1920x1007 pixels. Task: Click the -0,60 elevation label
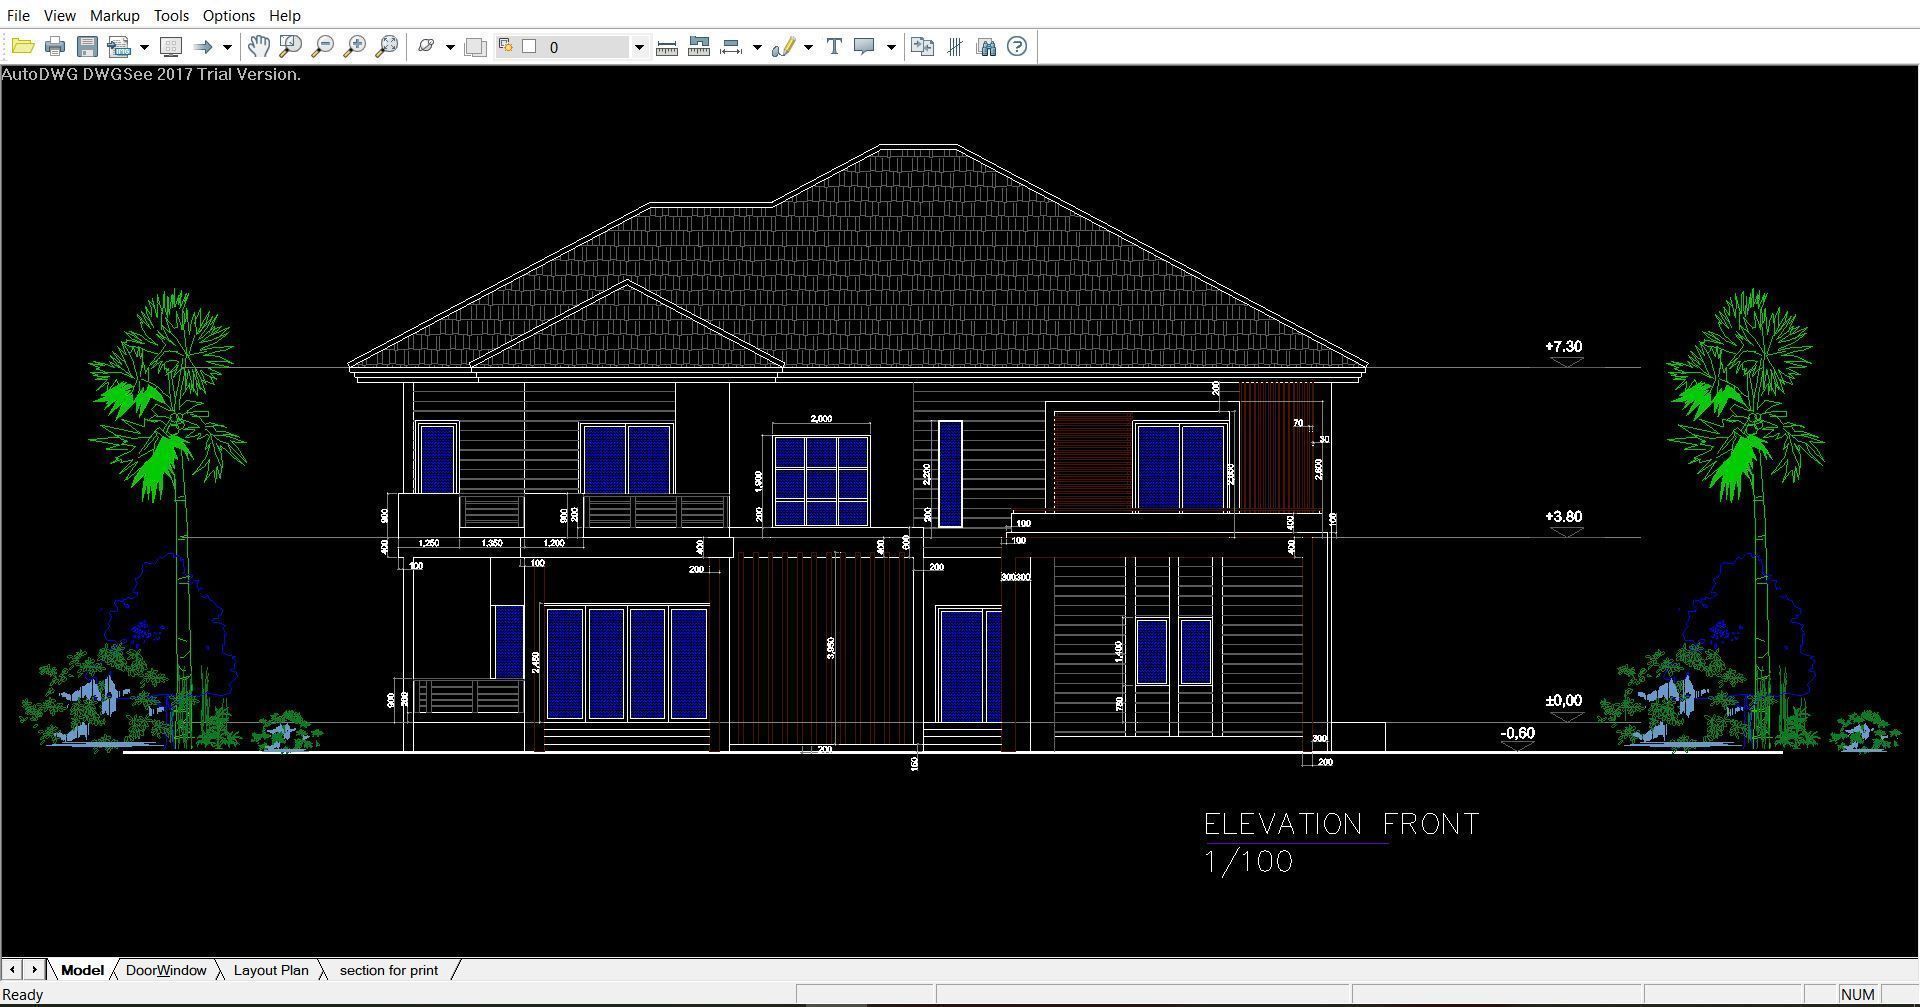point(1517,733)
